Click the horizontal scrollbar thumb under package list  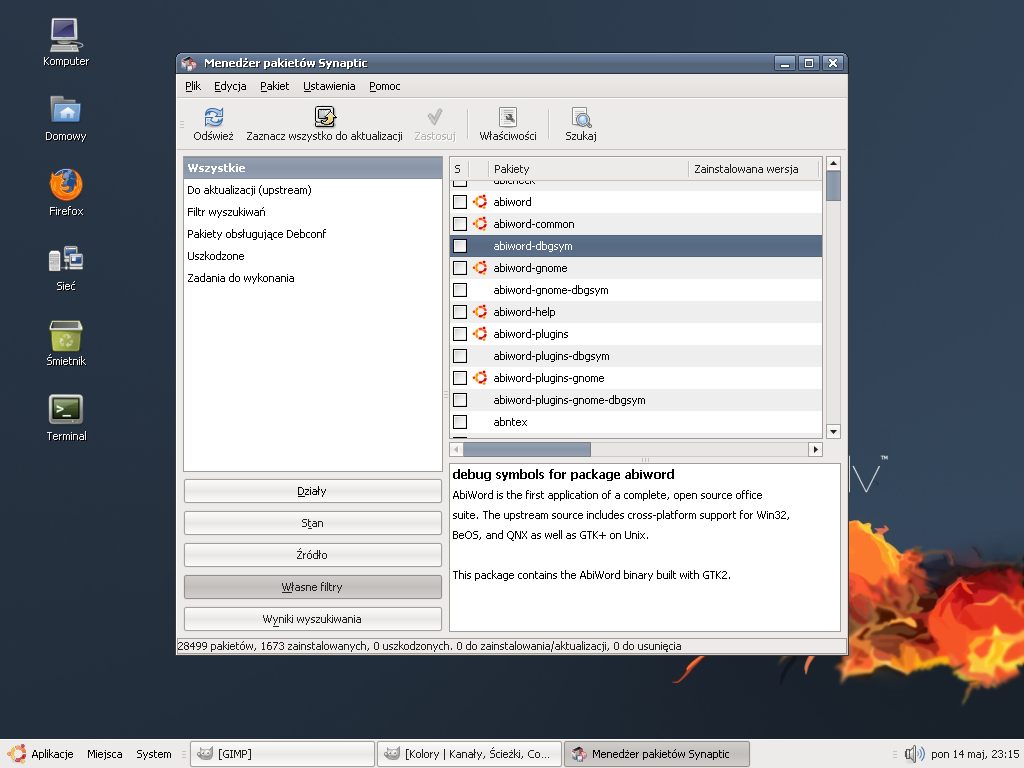526,449
